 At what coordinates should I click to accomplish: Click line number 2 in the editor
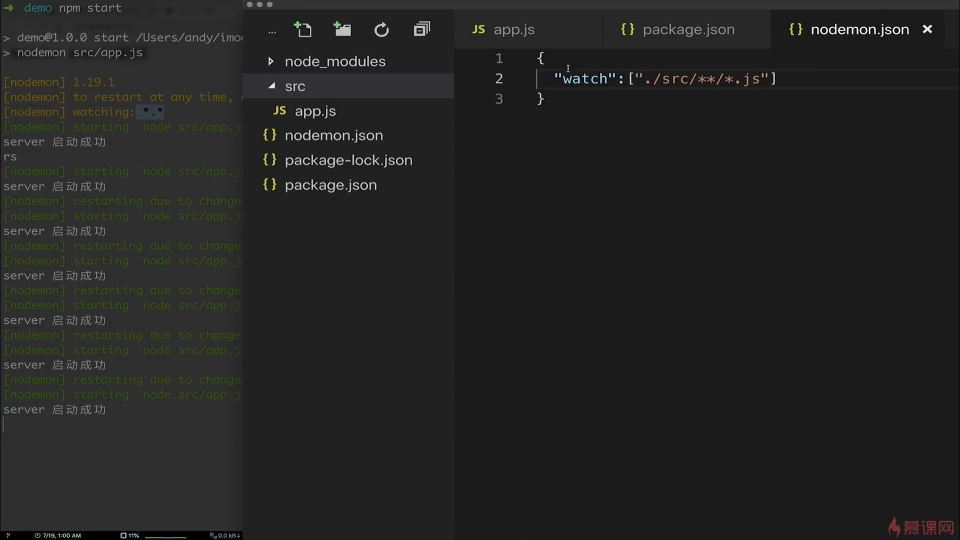pyautogui.click(x=499, y=78)
